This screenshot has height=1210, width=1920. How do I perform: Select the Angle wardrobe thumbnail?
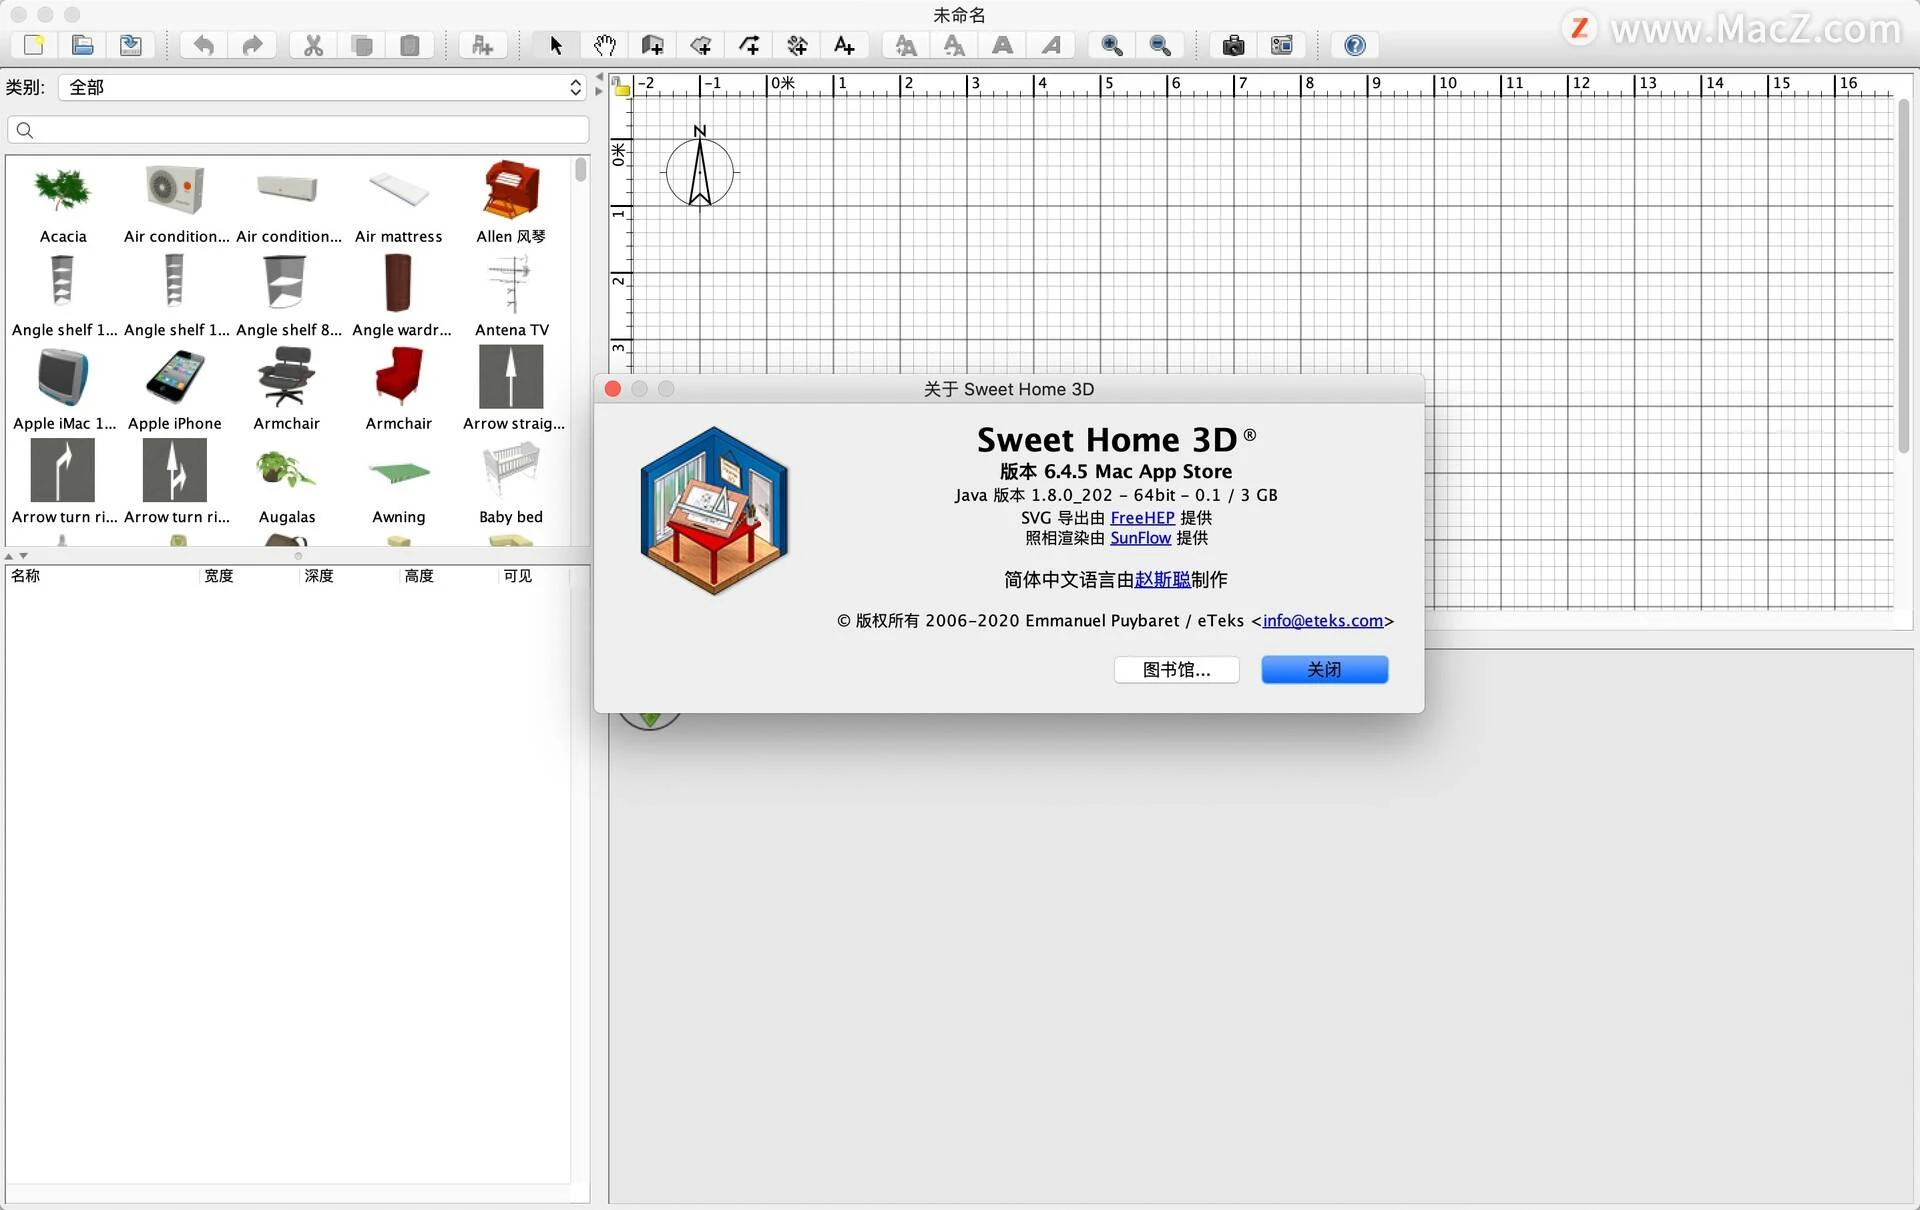(x=398, y=283)
